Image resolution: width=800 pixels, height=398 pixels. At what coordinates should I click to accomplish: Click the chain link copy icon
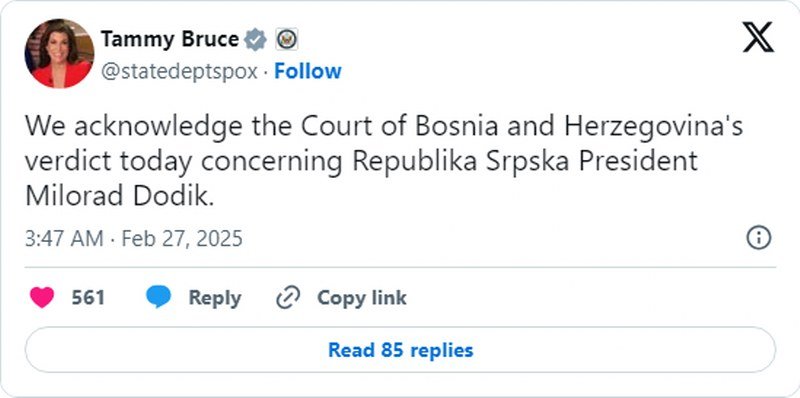point(288,297)
